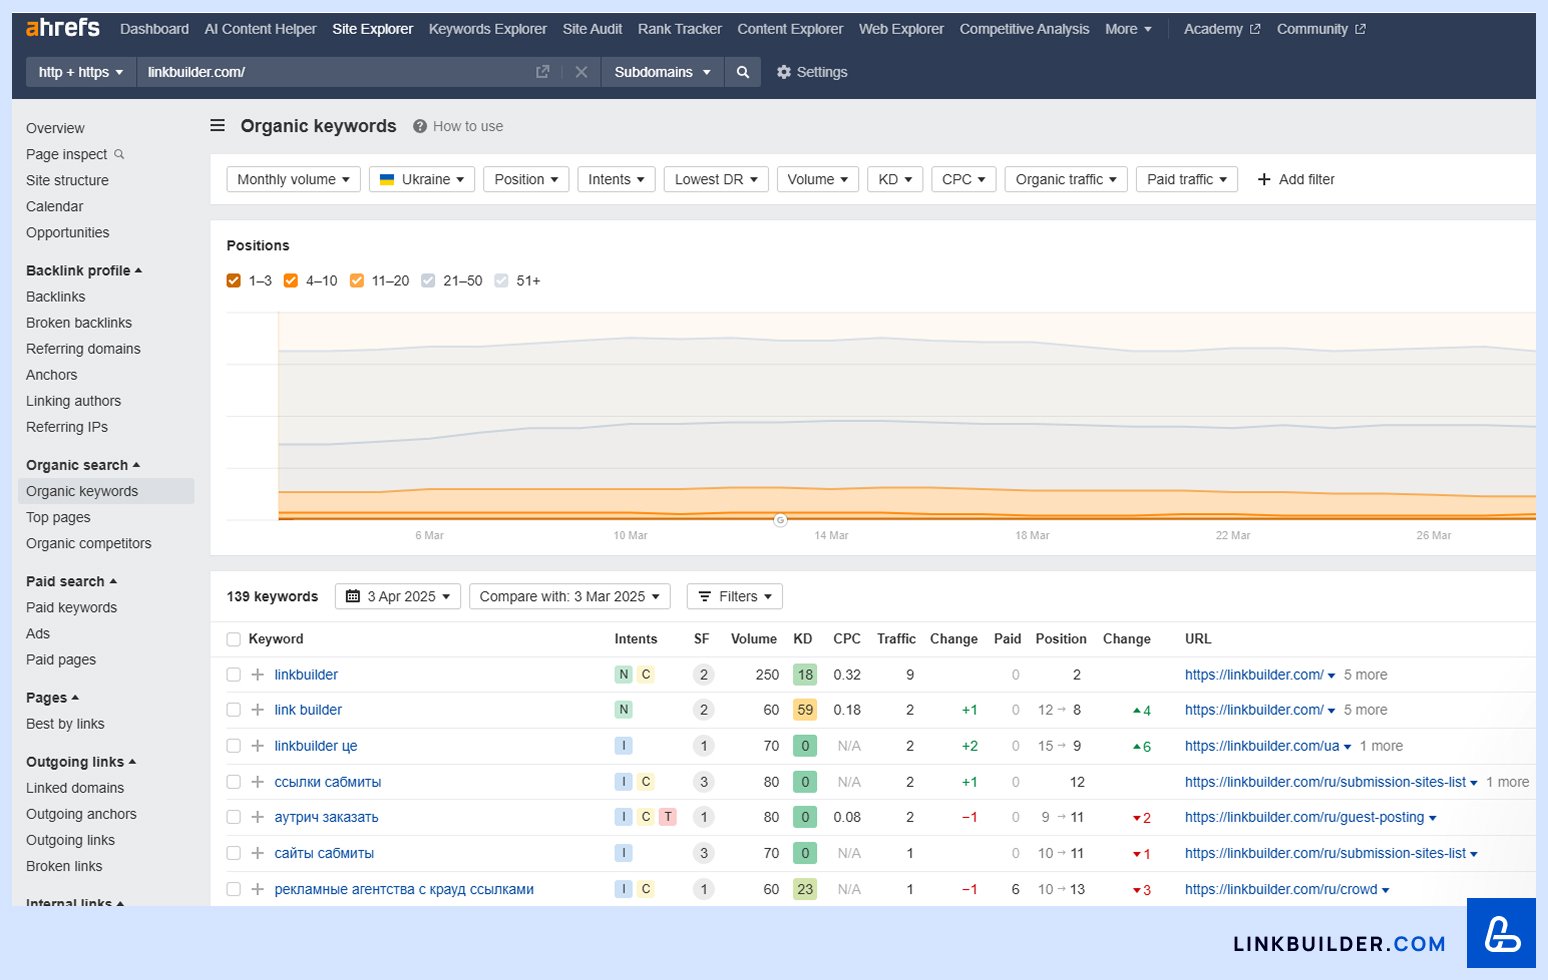This screenshot has width=1548, height=980.
Task: Open Top pages in the sidebar
Action: (x=58, y=517)
